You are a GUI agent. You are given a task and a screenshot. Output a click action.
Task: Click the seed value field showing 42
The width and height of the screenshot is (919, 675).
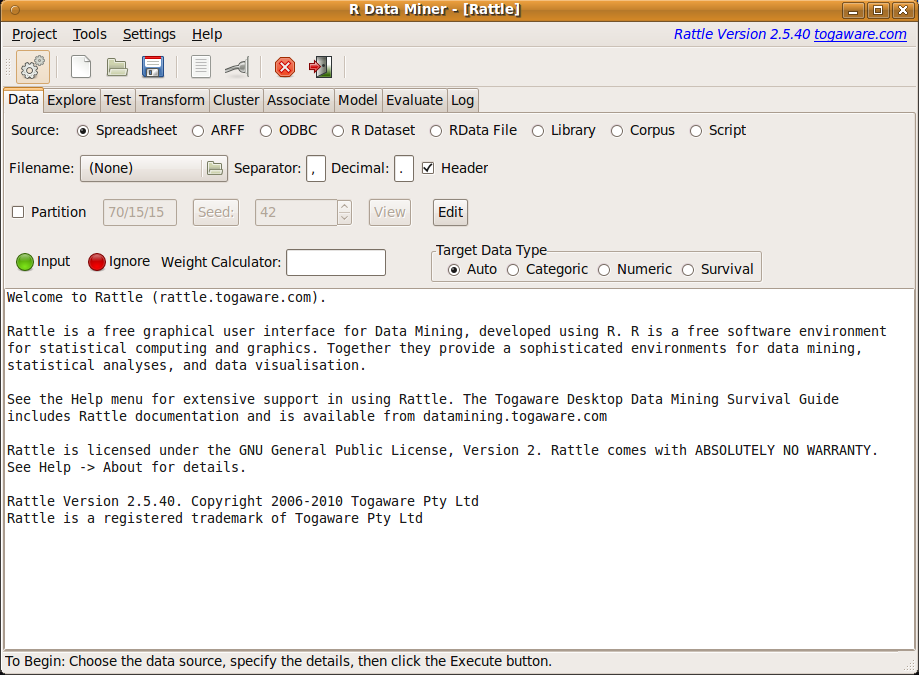coord(296,212)
